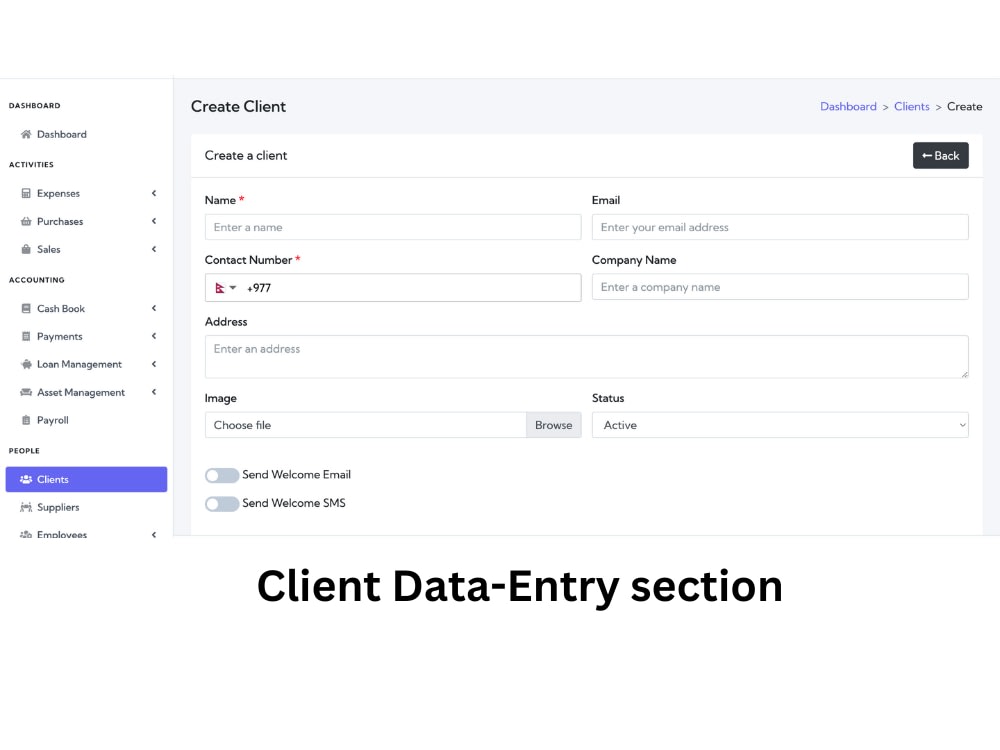Expand the Sales submenu chevron

click(154, 249)
